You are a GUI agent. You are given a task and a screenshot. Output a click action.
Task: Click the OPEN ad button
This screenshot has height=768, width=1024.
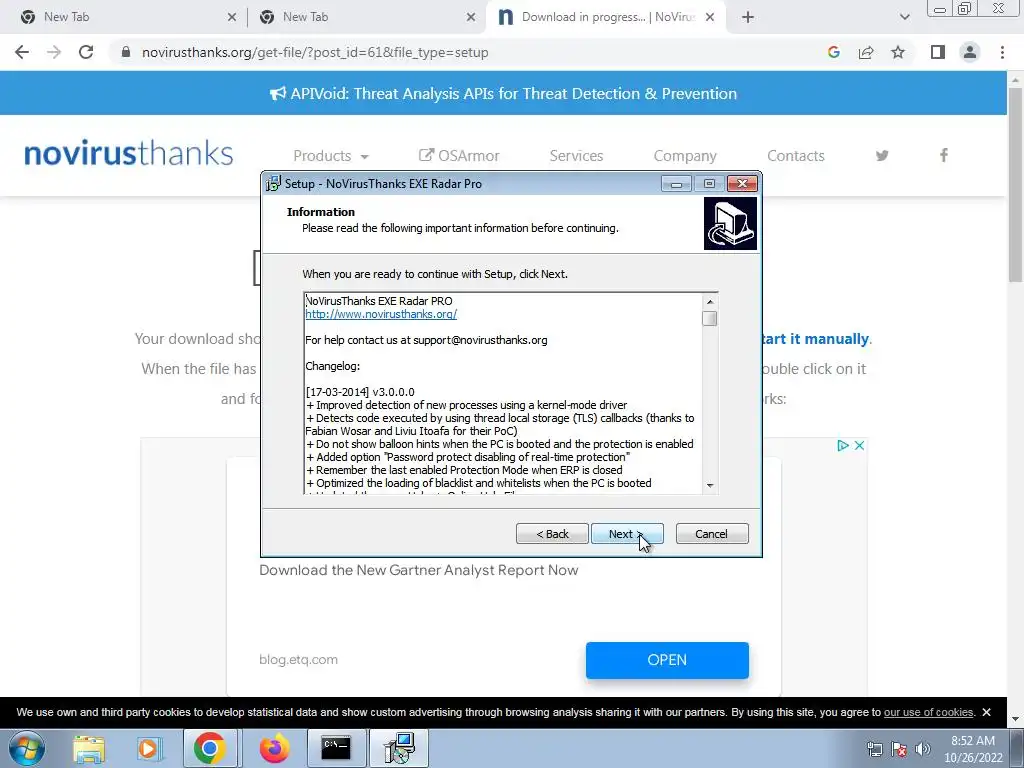(667, 660)
